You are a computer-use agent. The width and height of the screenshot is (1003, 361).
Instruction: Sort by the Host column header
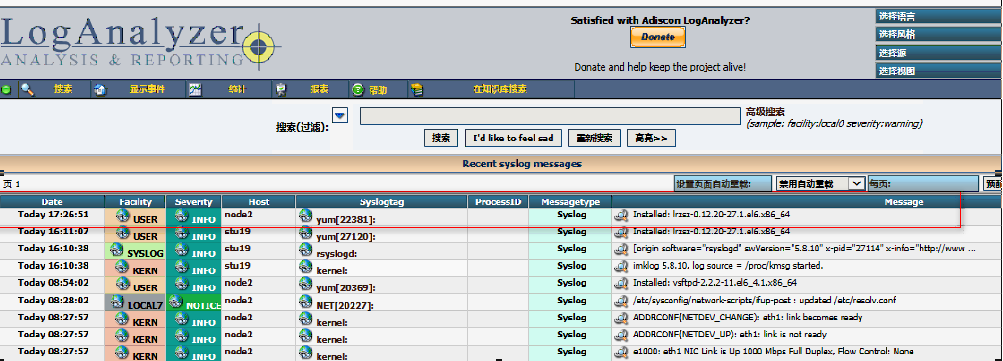point(258,202)
